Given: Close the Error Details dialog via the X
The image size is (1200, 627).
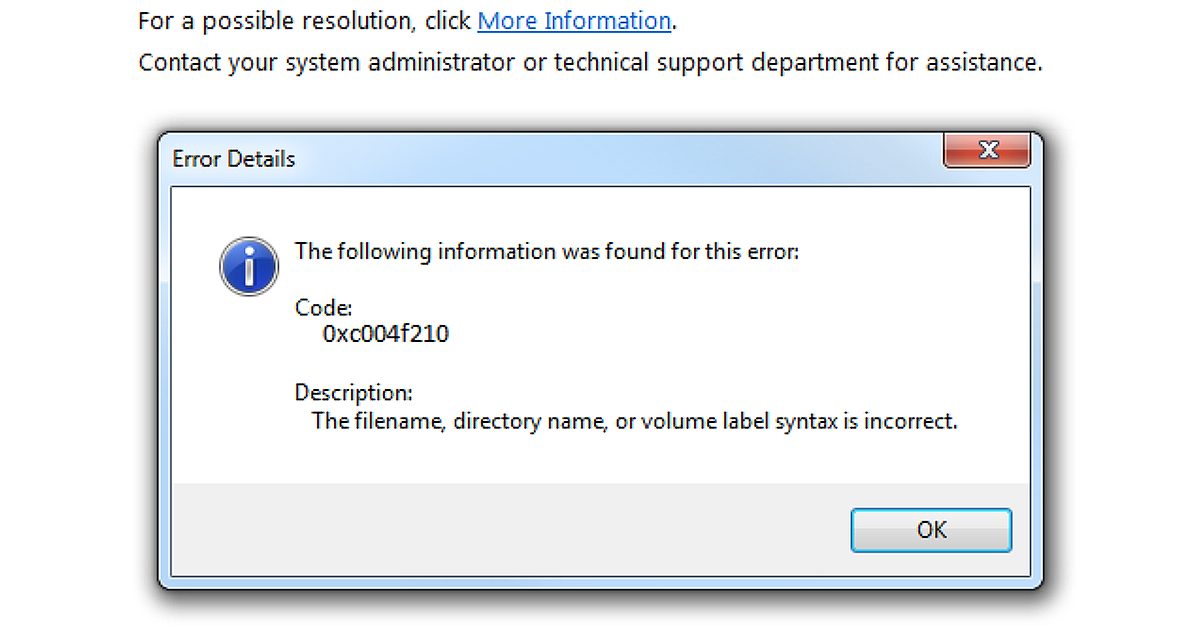Looking at the screenshot, I should (x=987, y=150).
